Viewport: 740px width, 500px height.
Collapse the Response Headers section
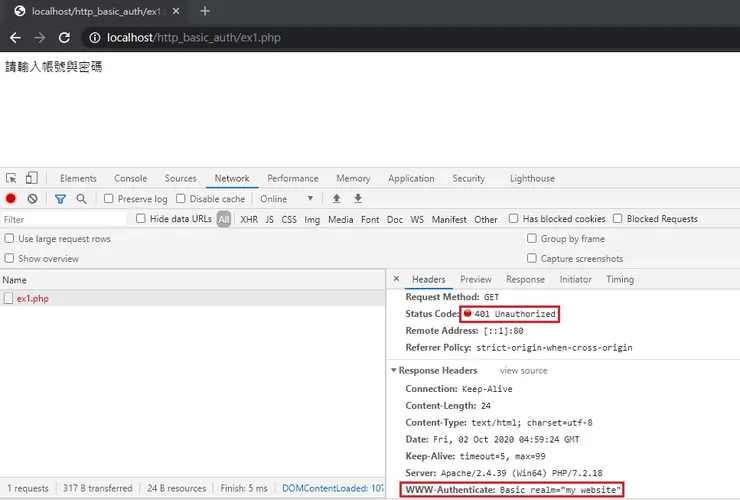click(x=395, y=371)
